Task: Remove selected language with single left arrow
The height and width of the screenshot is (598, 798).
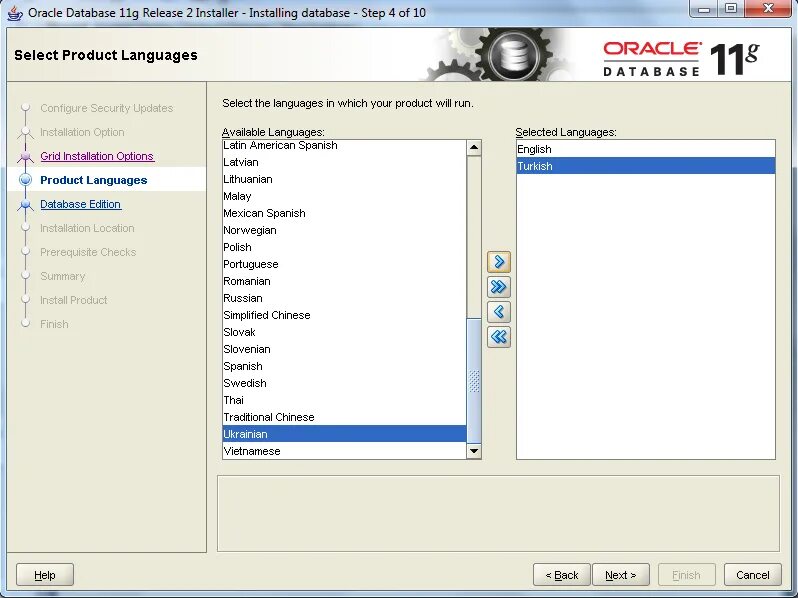Action: (x=498, y=311)
